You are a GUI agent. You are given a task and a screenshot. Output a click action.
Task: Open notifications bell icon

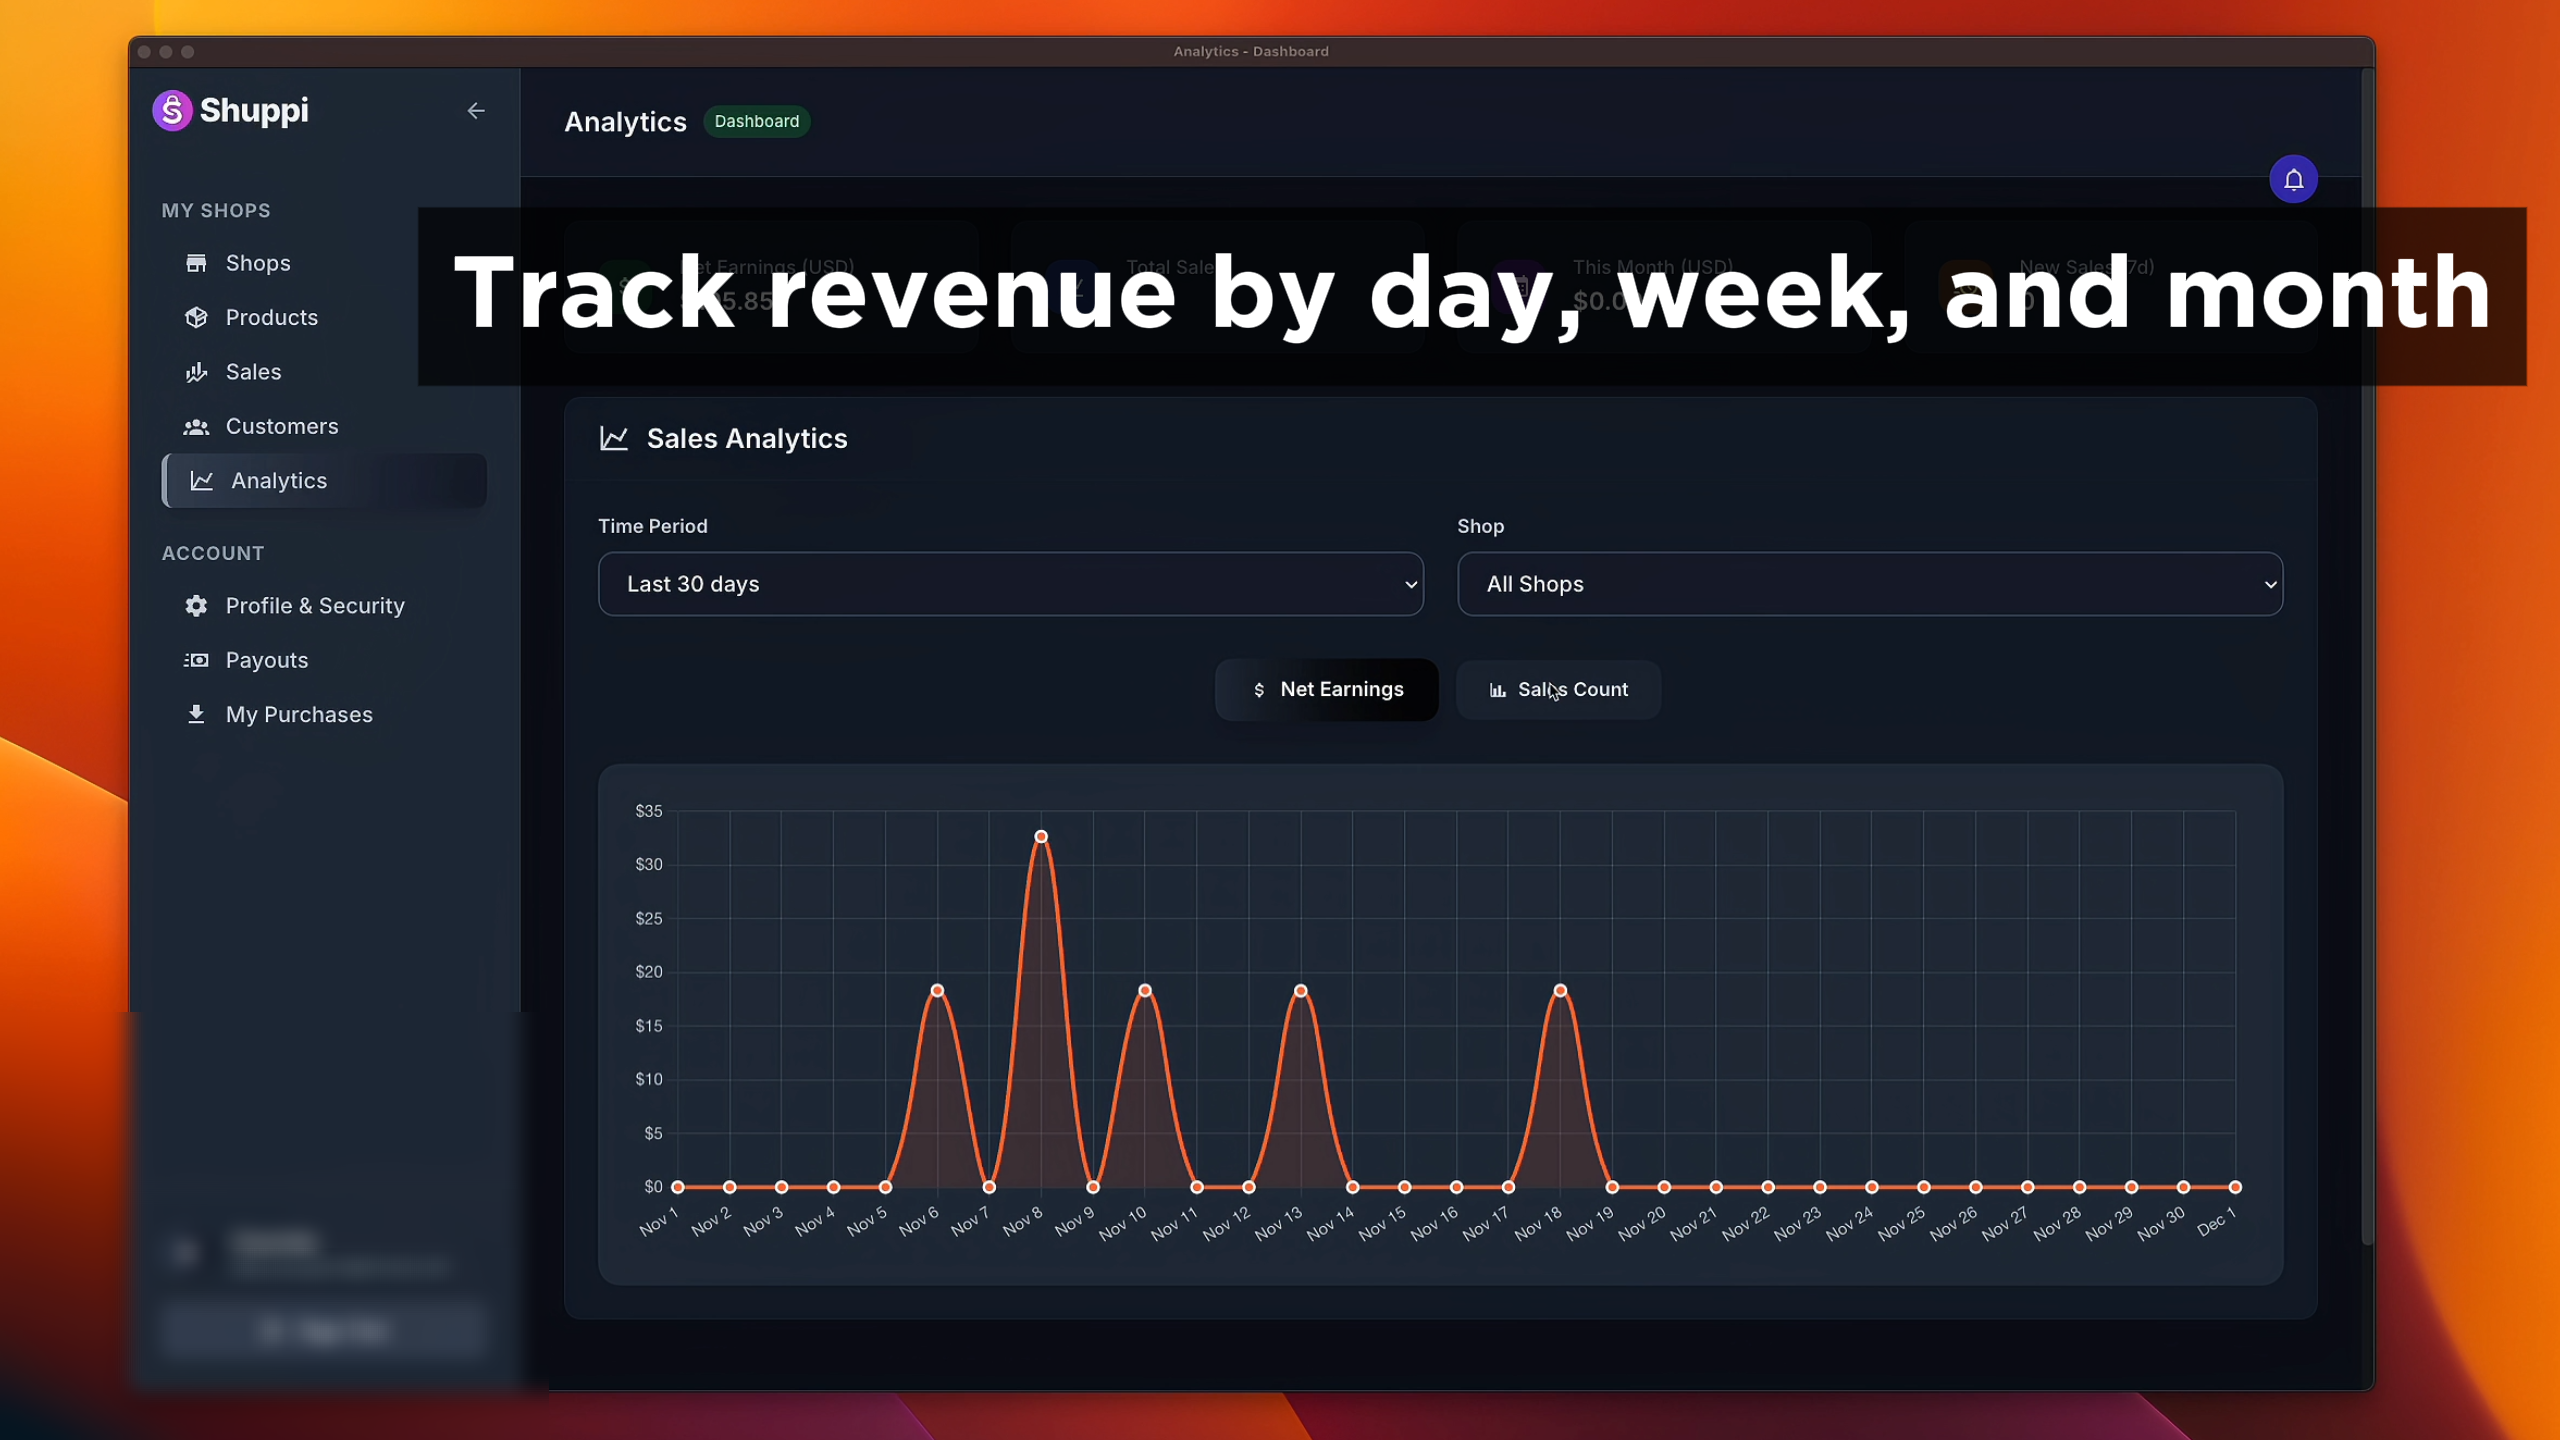point(2293,180)
